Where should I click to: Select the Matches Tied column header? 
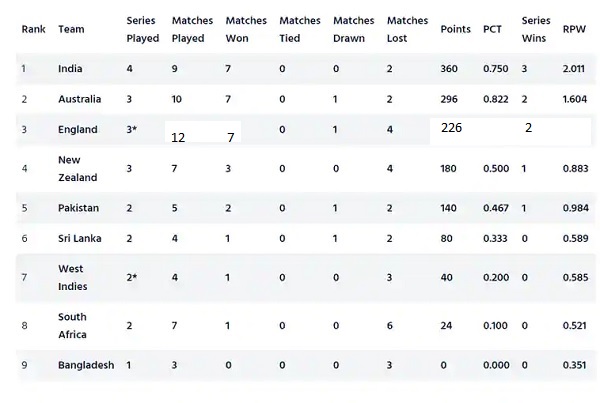tap(300, 29)
